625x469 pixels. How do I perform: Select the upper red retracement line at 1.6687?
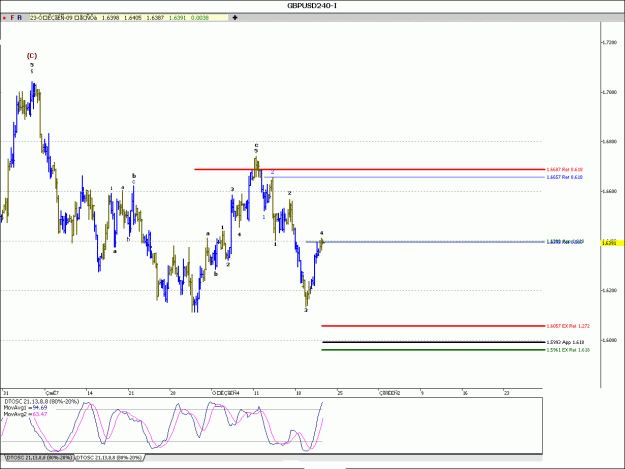pyautogui.click(x=369, y=169)
